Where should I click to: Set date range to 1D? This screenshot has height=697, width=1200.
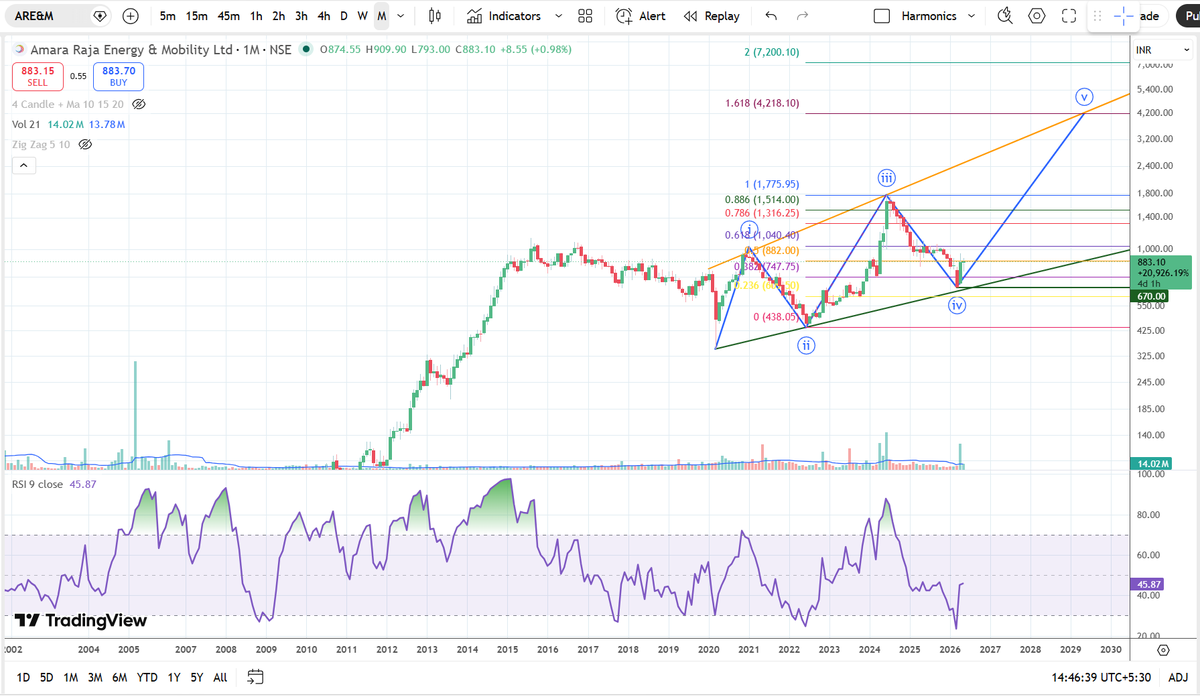(x=23, y=677)
